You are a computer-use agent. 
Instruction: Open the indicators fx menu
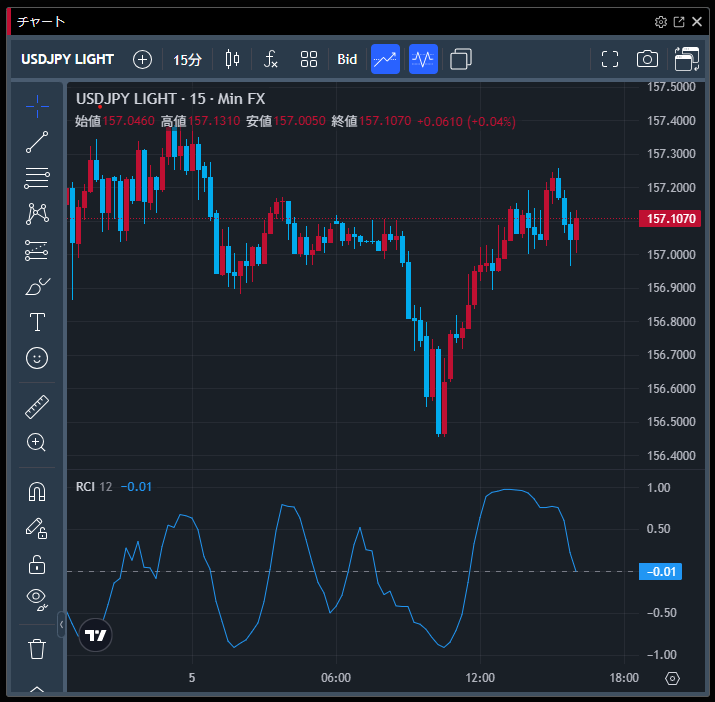tap(271, 59)
